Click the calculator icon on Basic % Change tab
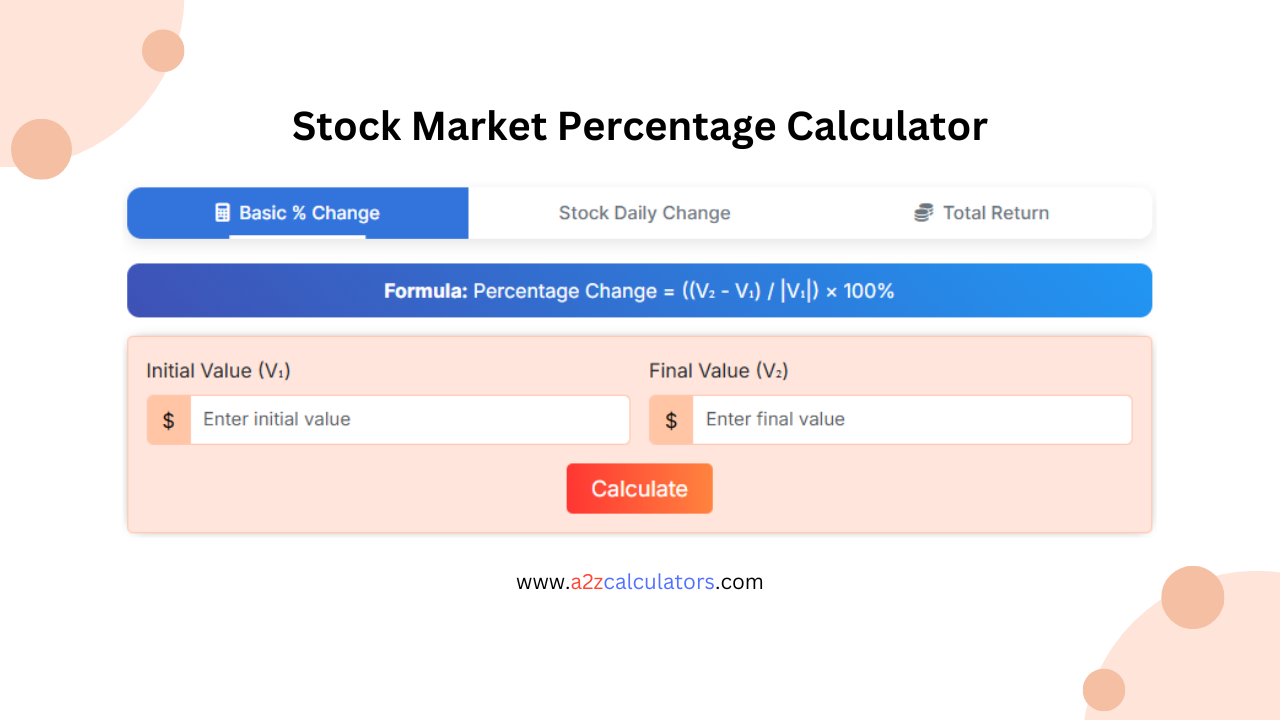The width and height of the screenshot is (1280, 720). [222, 212]
